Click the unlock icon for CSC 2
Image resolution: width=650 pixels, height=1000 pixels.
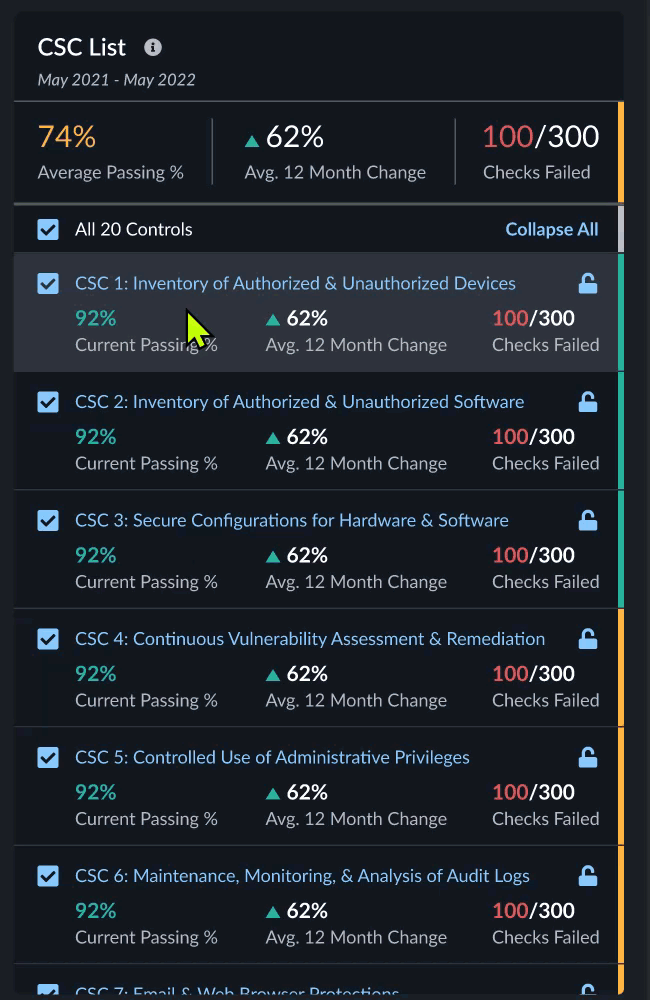pos(588,402)
